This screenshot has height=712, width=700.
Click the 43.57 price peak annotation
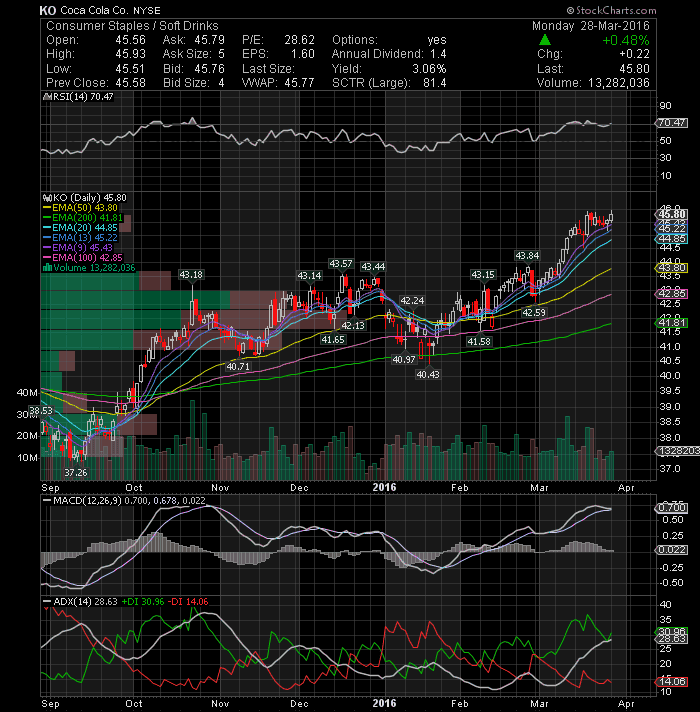pos(341,264)
